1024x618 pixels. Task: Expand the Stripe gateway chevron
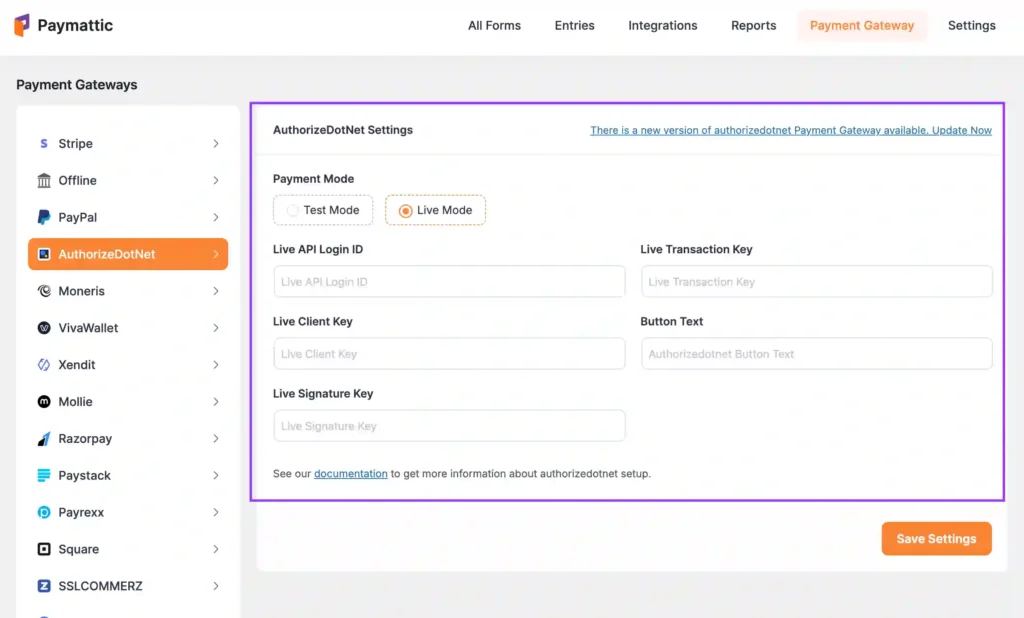point(216,143)
